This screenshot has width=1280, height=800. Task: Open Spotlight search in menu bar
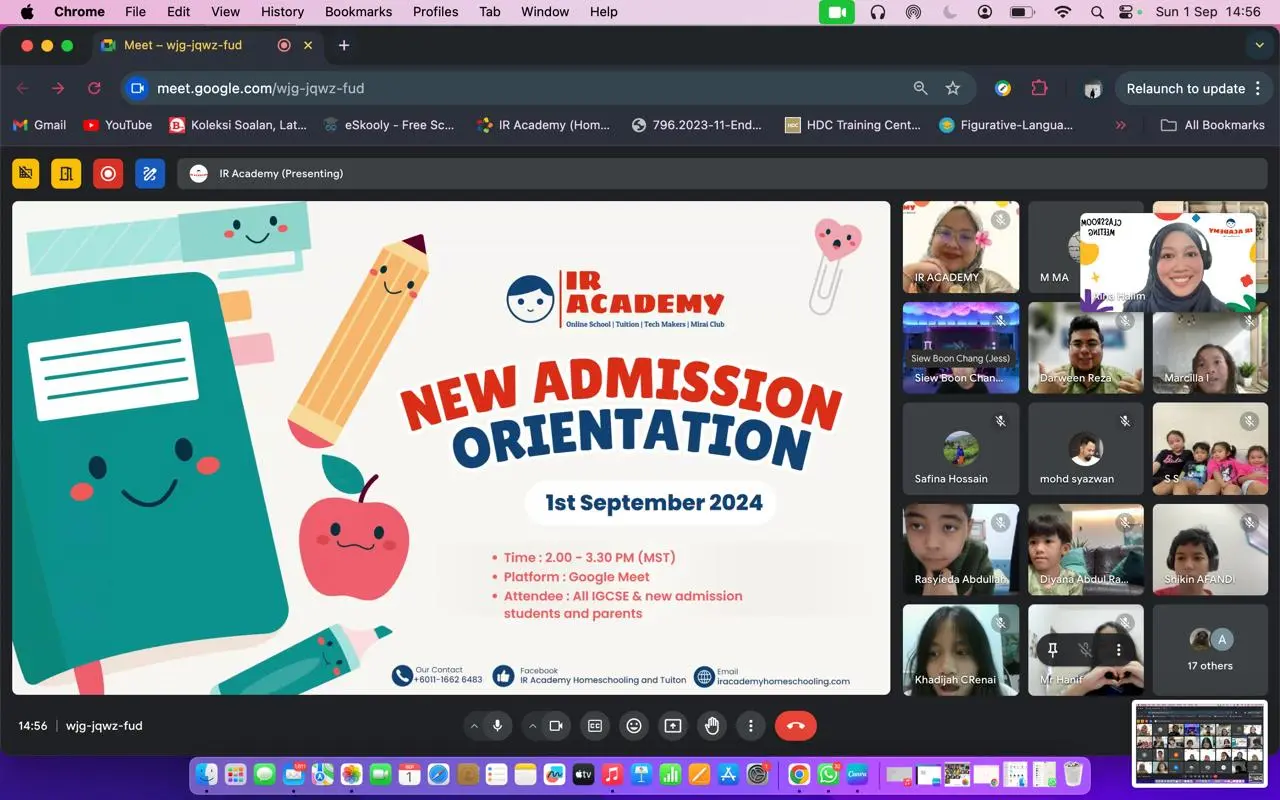pyautogui.click(x=1098, y=12)
